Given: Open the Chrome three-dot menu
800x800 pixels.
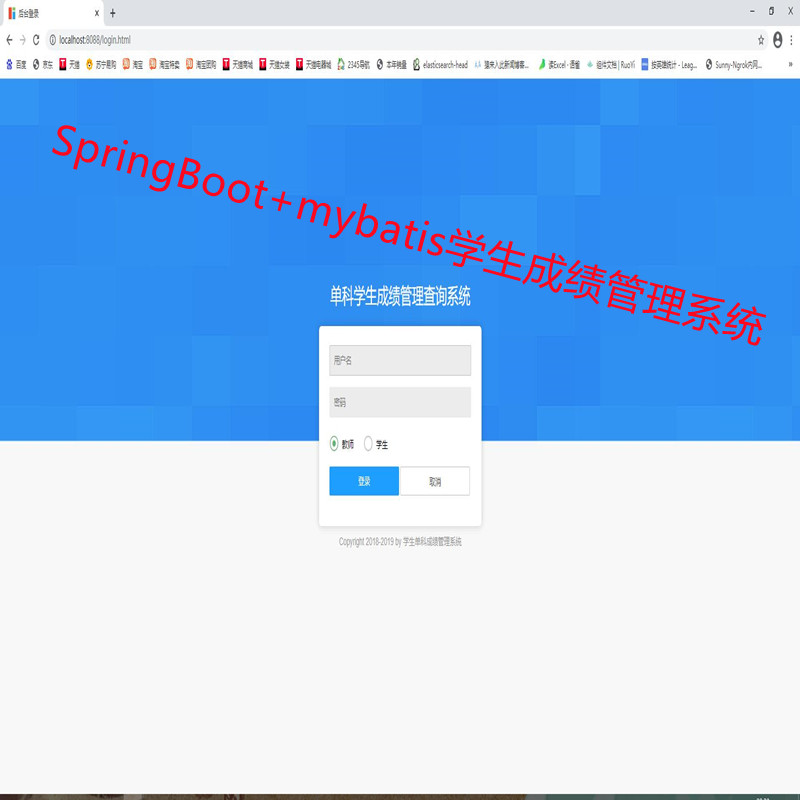Looking at the screenshot, I should tap(791, 40).
